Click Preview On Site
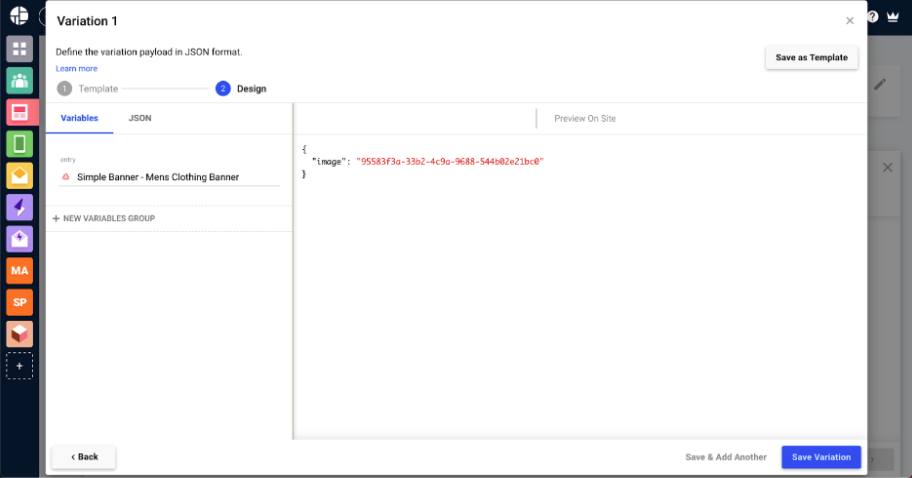 pos(585,119)
